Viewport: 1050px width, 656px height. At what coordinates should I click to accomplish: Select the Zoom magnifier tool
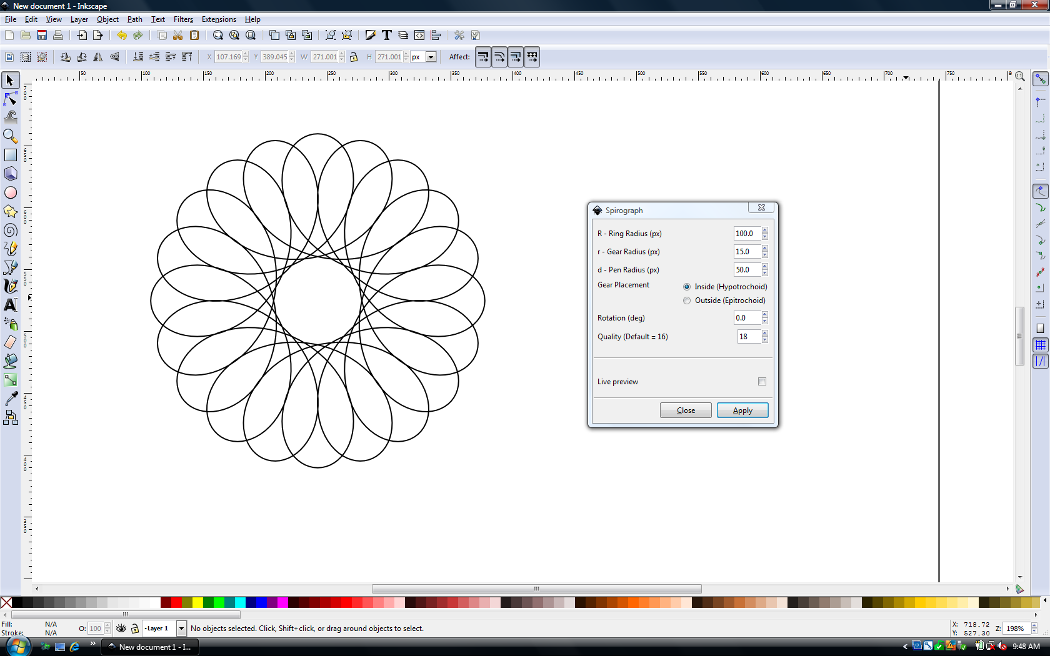pos(10,136)
